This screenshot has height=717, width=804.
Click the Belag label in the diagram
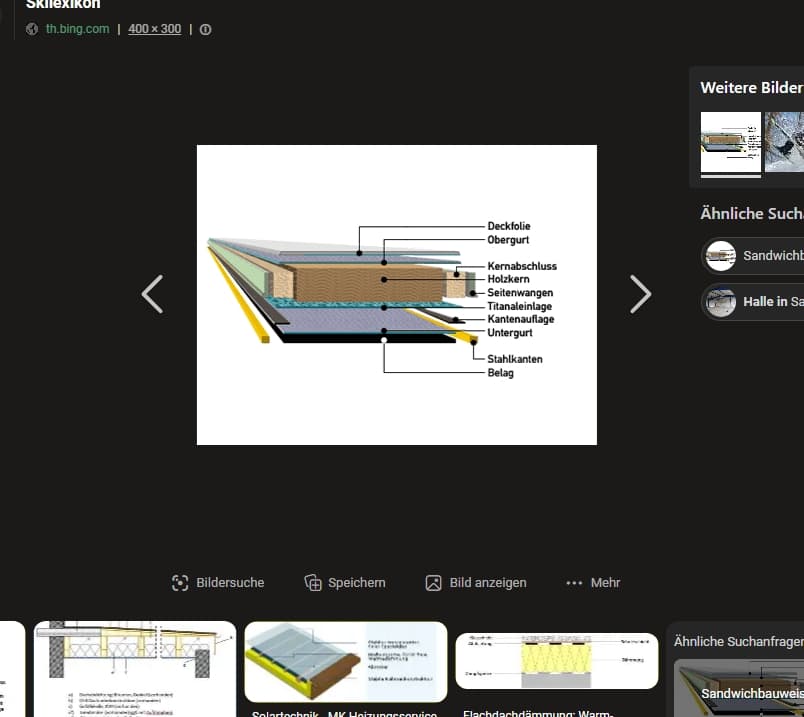(500, 373)
